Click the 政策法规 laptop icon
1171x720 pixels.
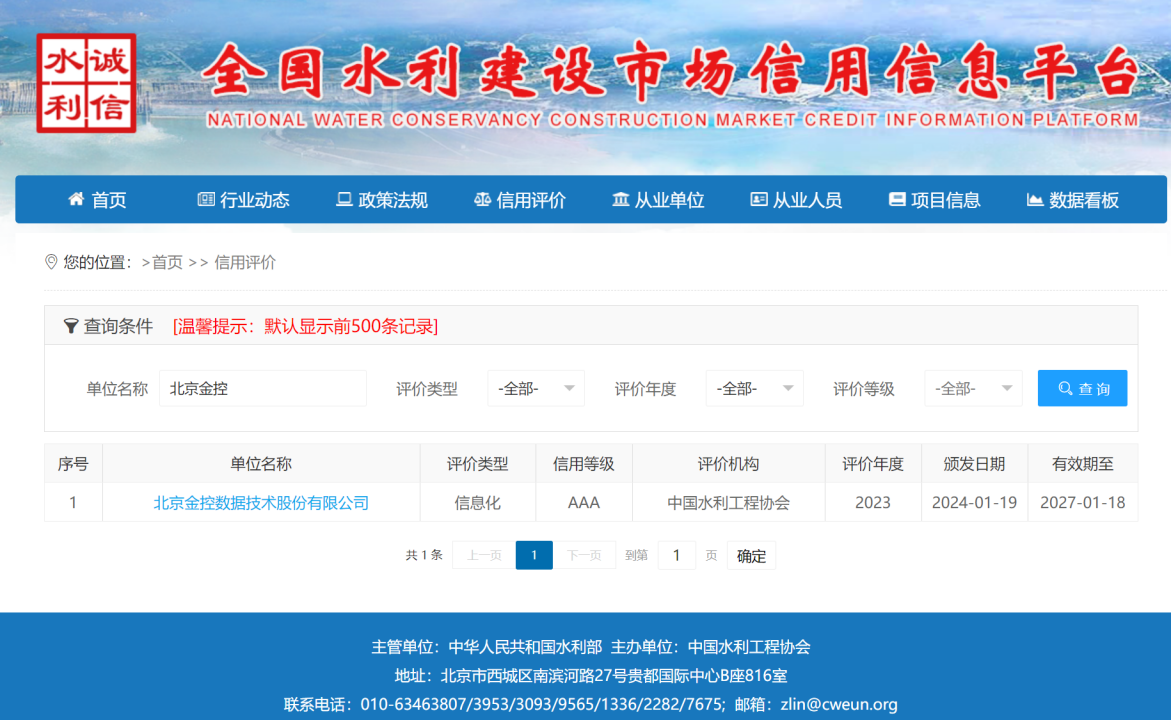click(344, 199)
